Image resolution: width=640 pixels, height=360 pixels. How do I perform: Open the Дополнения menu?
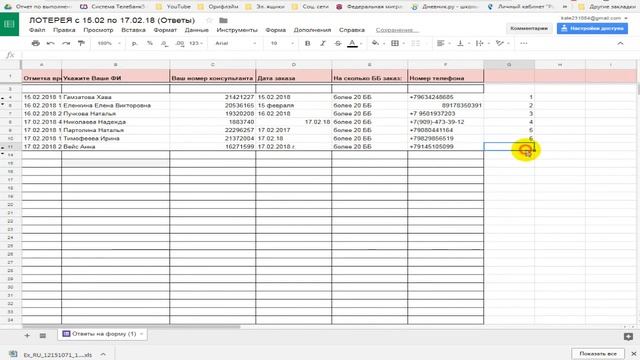312,30
